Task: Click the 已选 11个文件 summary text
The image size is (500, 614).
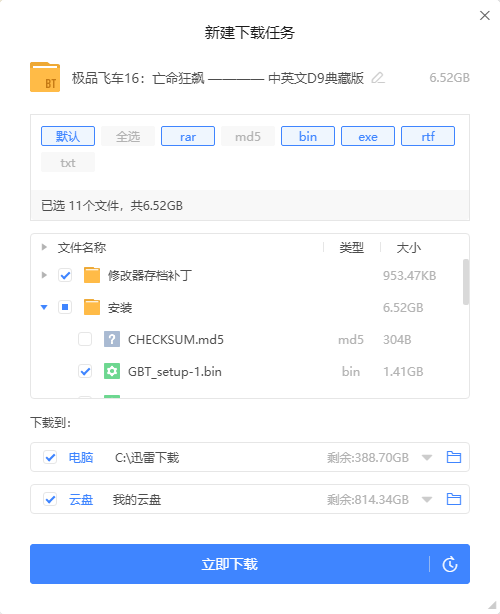Action: 112,205
